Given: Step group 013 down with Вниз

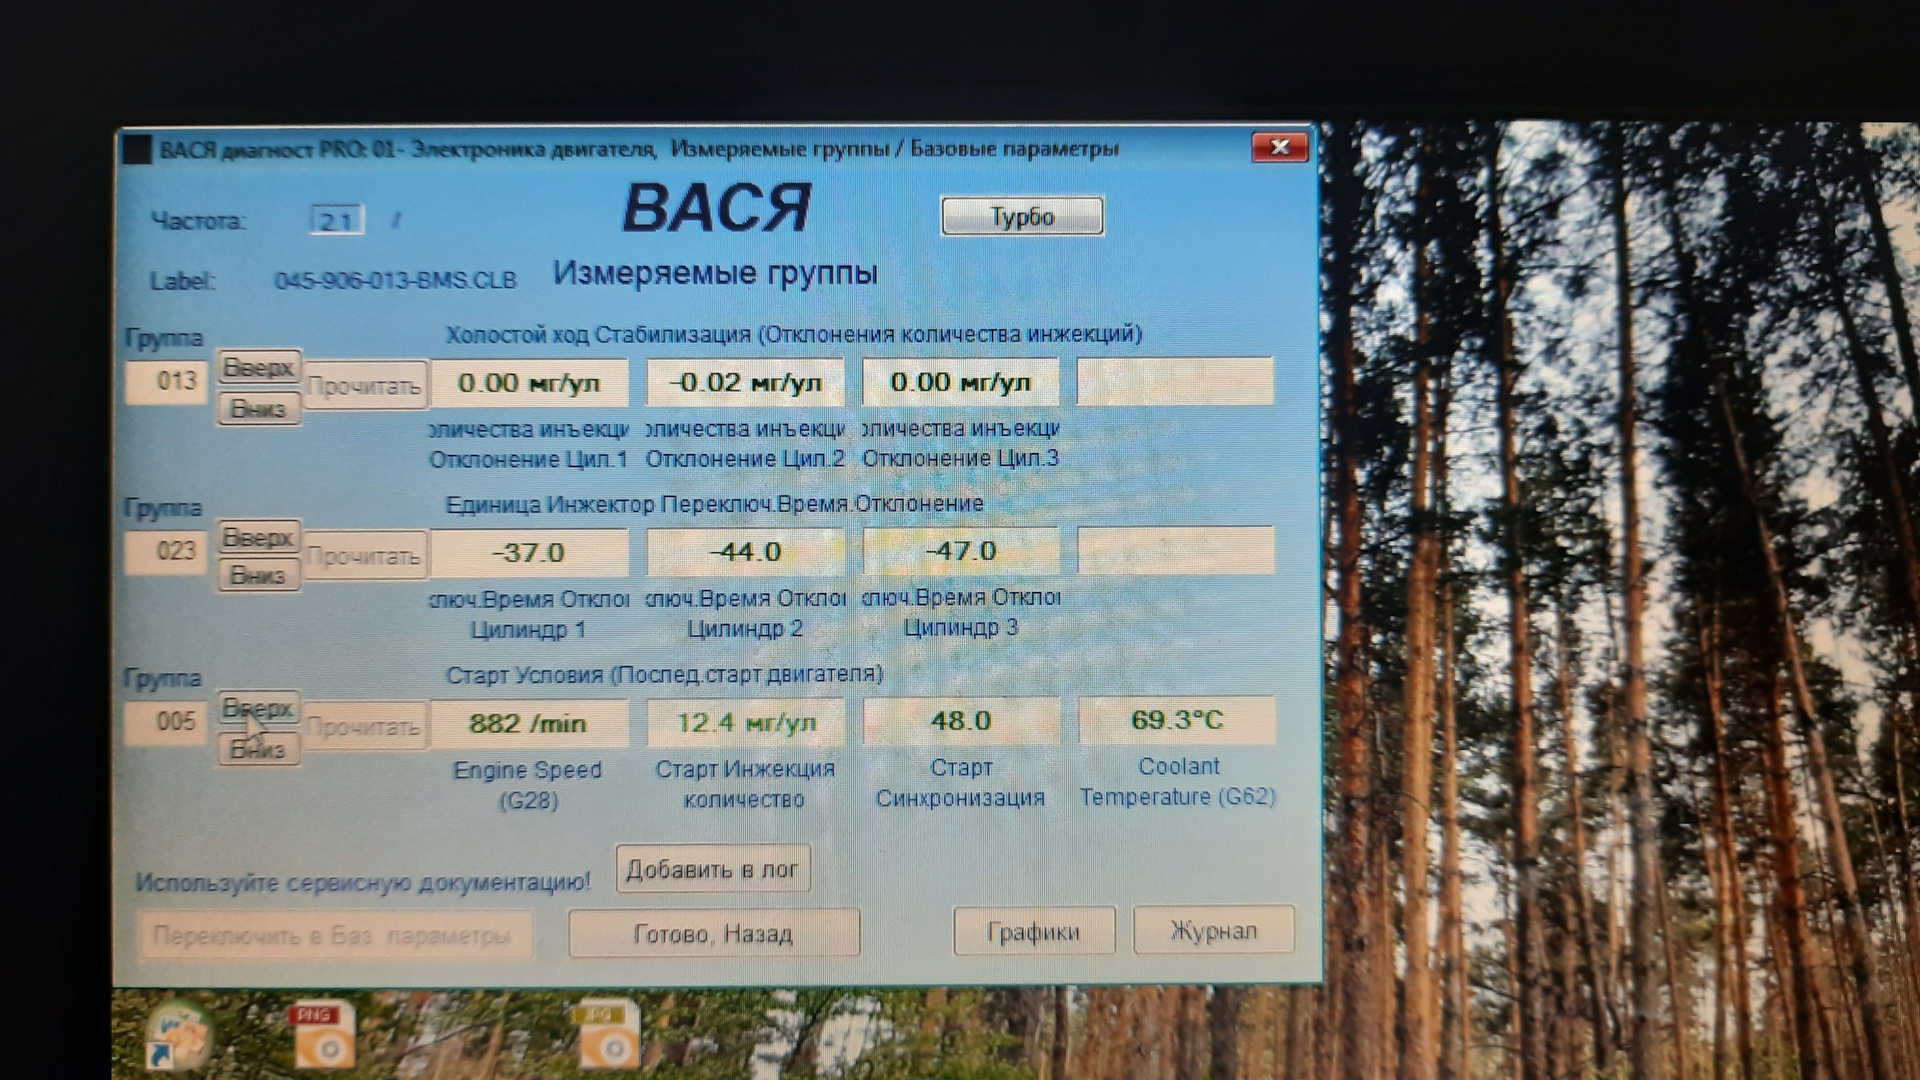Looking at the screenshot, I should (x=258, y=408).
